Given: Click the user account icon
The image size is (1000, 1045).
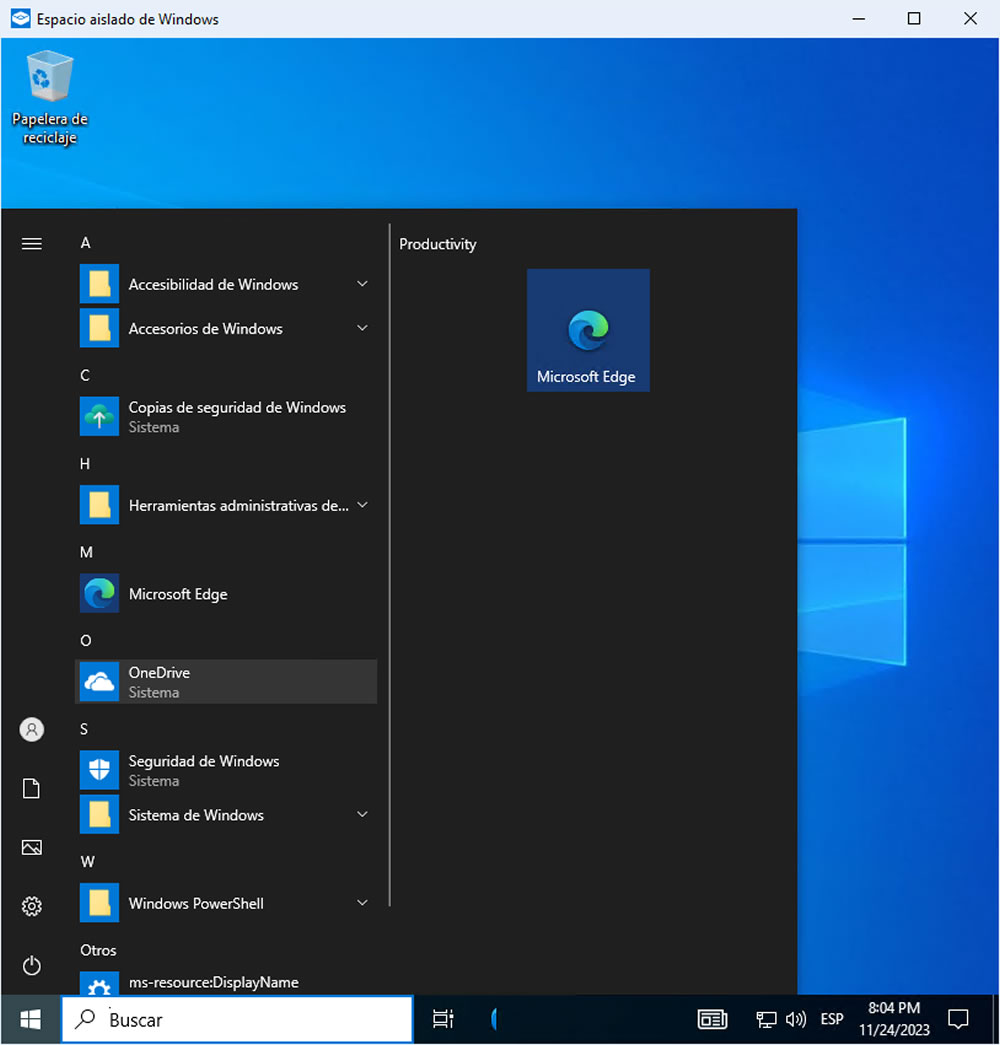Looking at the screenshot, I should [32, 730].
